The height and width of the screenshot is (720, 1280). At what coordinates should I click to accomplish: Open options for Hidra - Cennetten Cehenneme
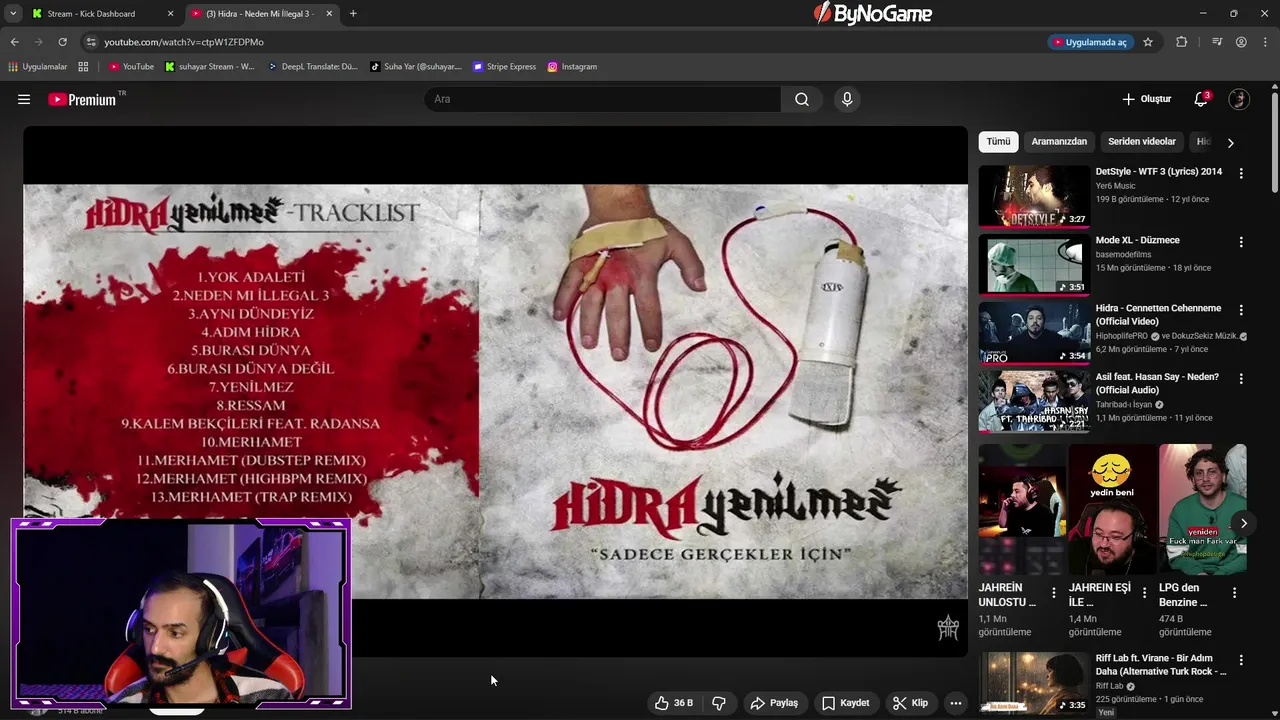[1241, 310]
